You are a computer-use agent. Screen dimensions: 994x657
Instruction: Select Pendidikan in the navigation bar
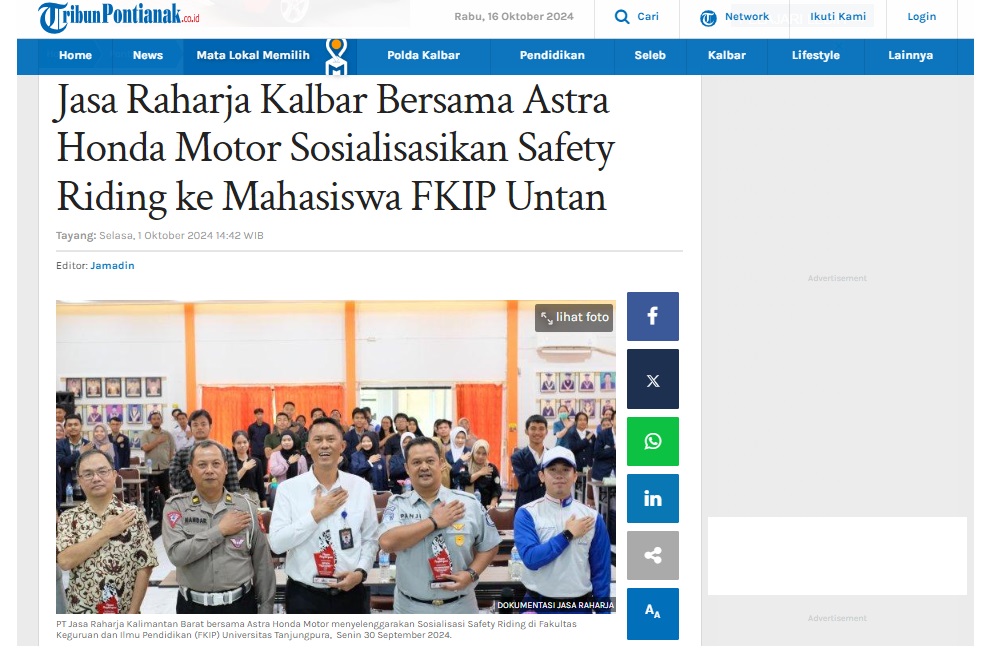click(x=552, y=55)
